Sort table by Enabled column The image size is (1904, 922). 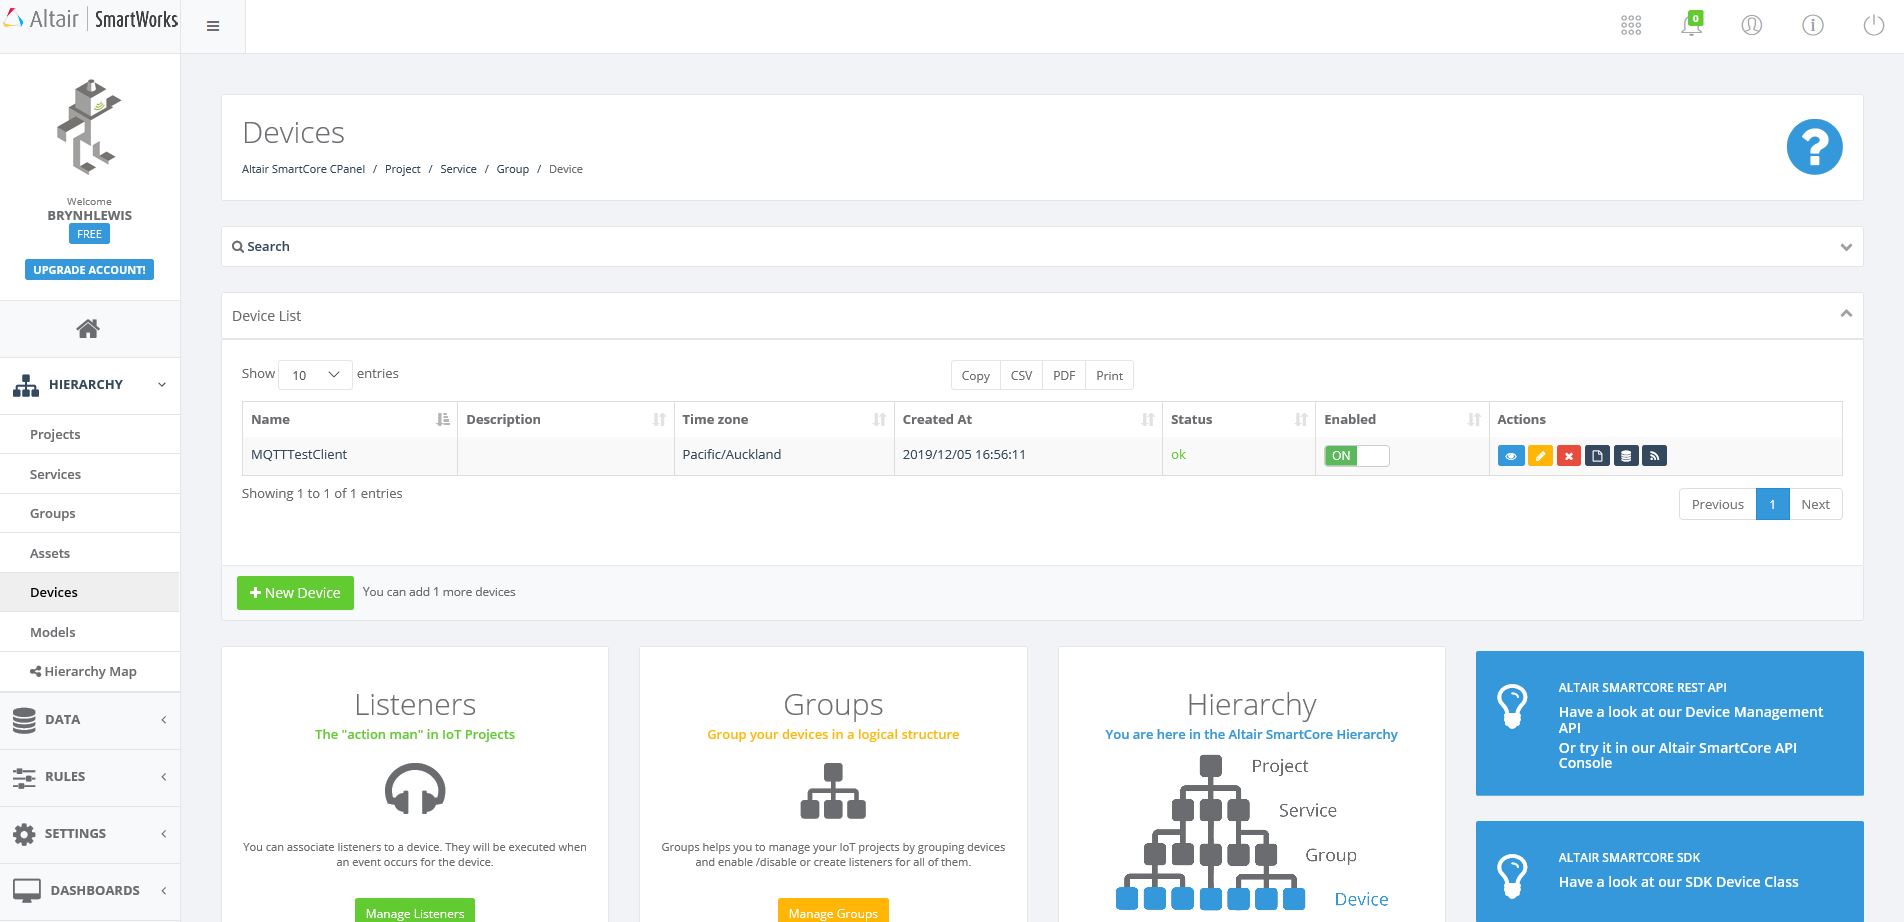[1402, 419]
